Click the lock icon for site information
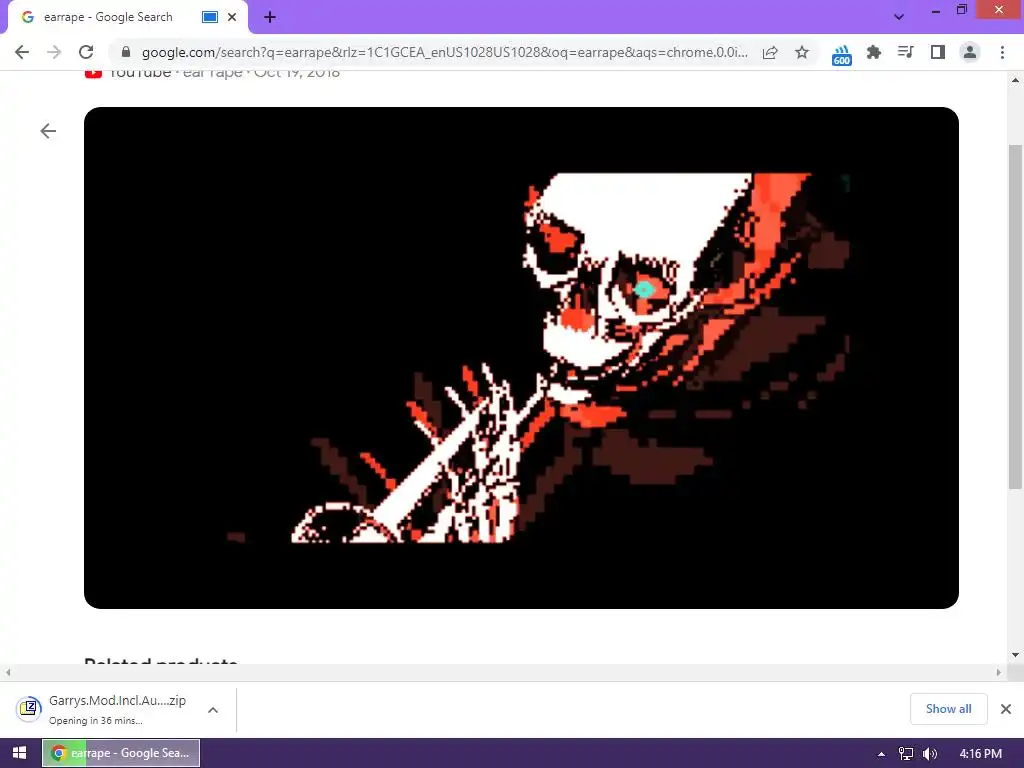Viewport: 1024px width, 768px height. pyautogui.click(x=126, y=52)
